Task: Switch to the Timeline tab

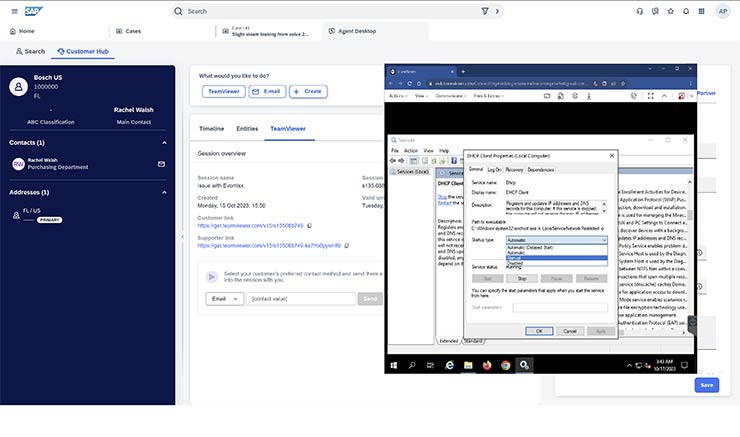Action: [x=211, y=129]
